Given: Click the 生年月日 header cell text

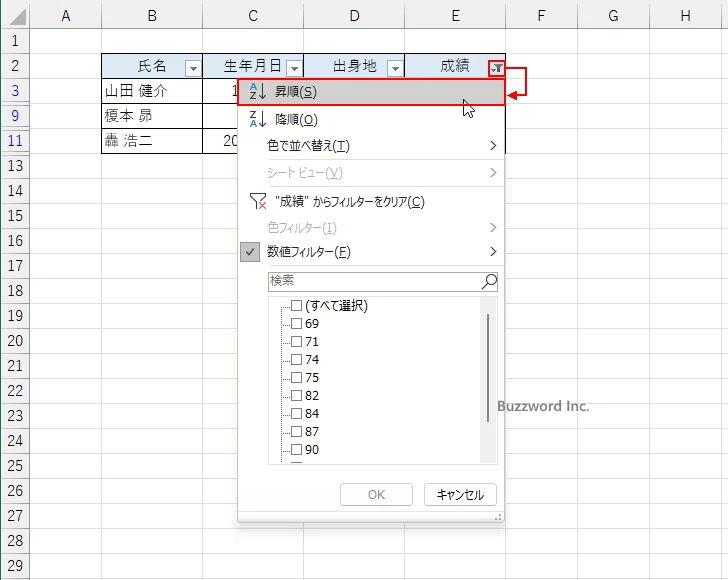Looking at the screenshot, I should [253, 66].
